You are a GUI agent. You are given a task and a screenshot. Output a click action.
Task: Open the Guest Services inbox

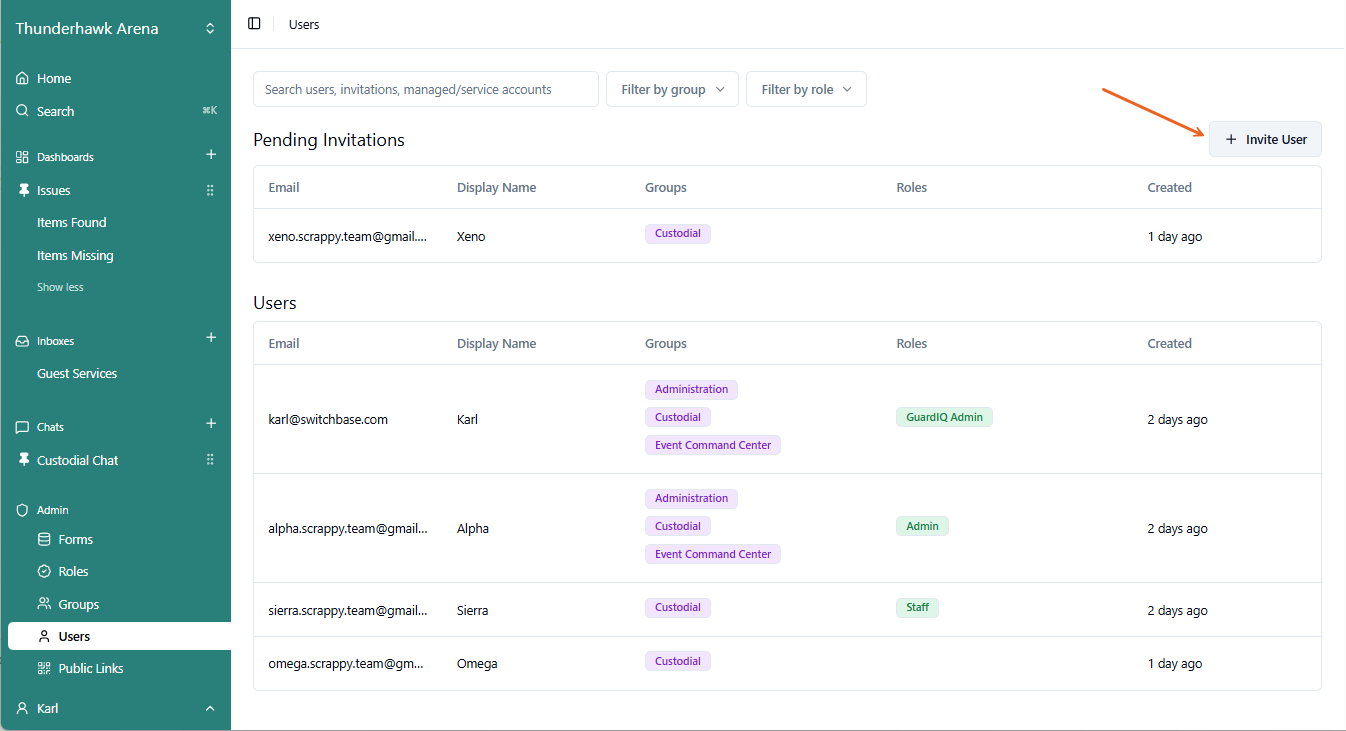pyautogui.click(x=77, y=373)
